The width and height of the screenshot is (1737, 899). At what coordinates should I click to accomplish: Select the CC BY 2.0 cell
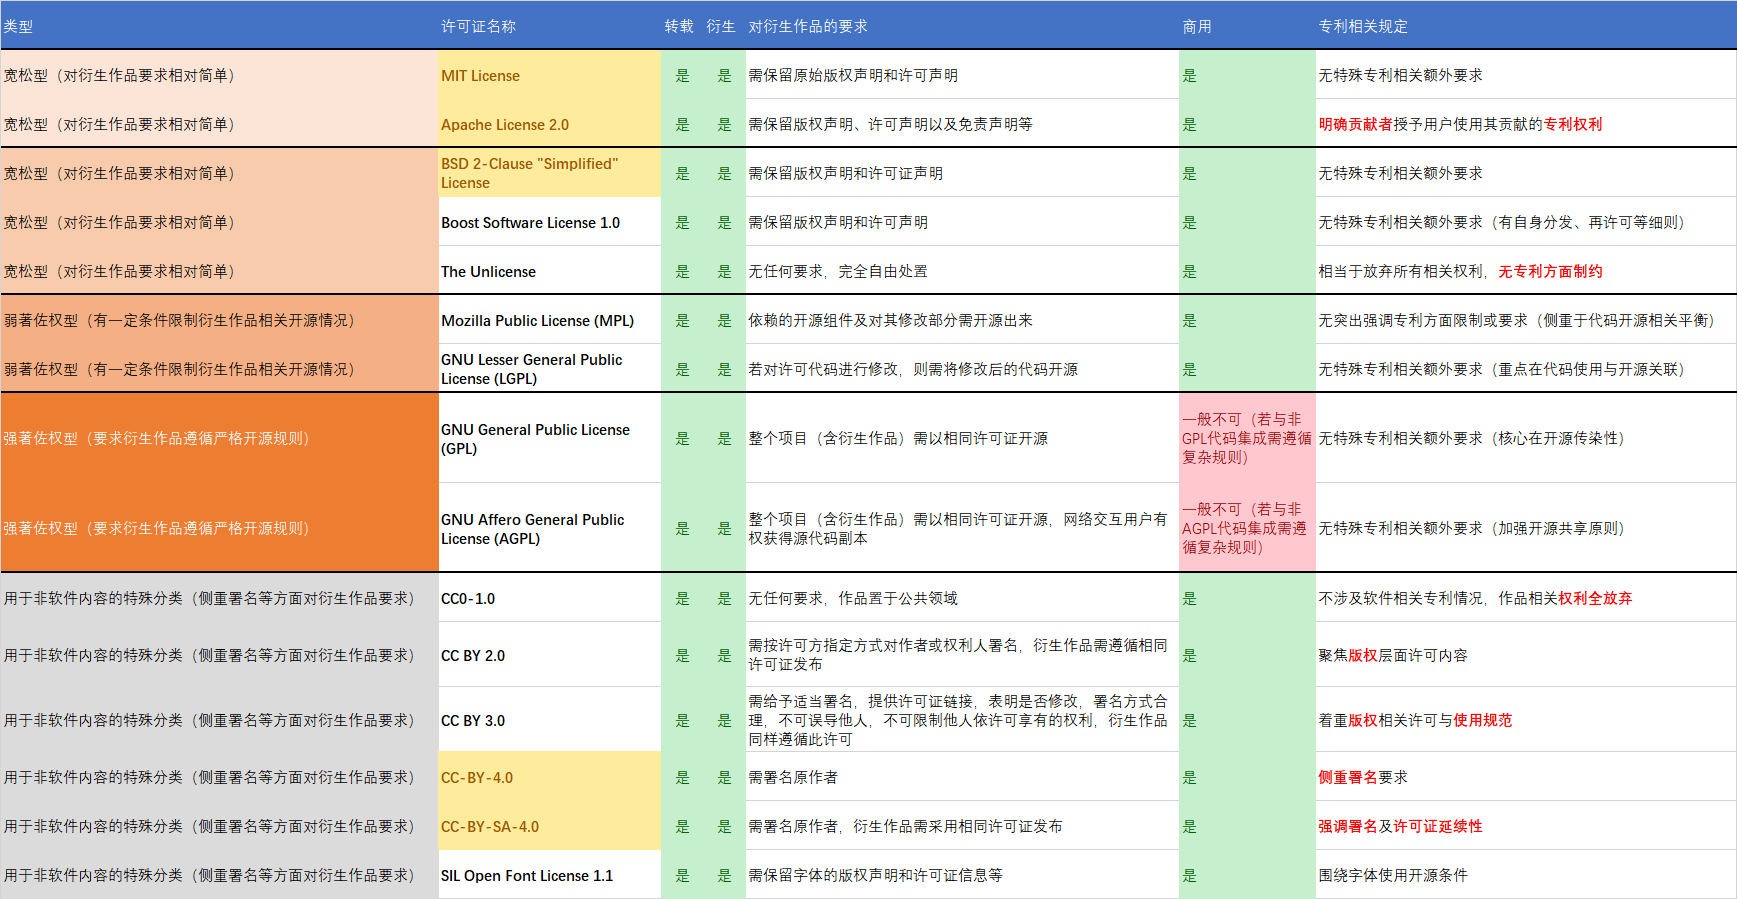tap(550, 655)
